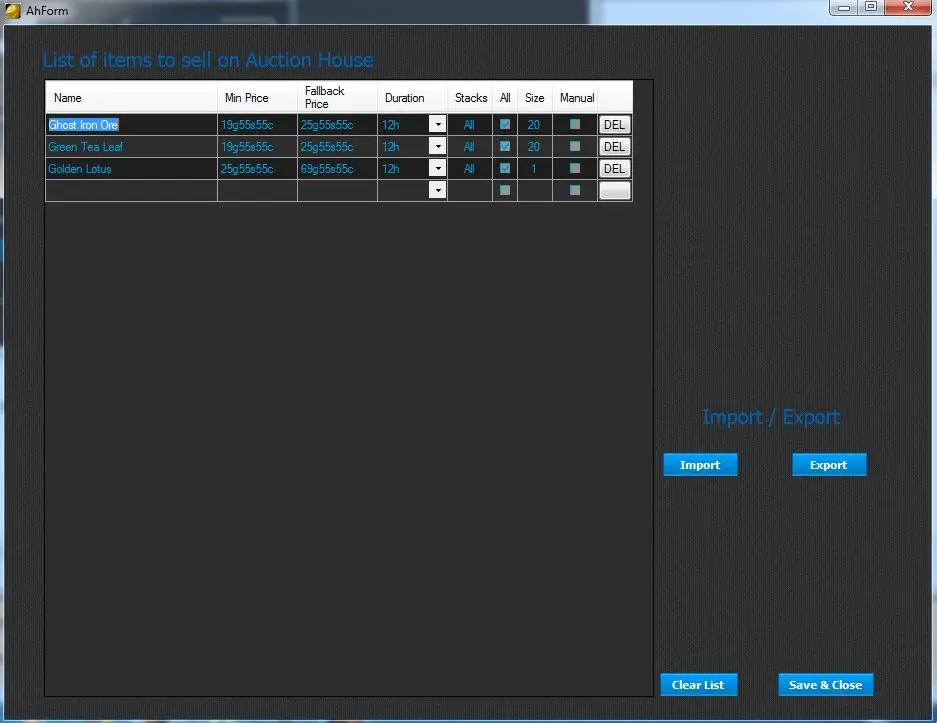Viewport: 937px width, 723px height.
Task: Expand Duration dropdown for Green Tea Leaf
Action: [437, 147]
